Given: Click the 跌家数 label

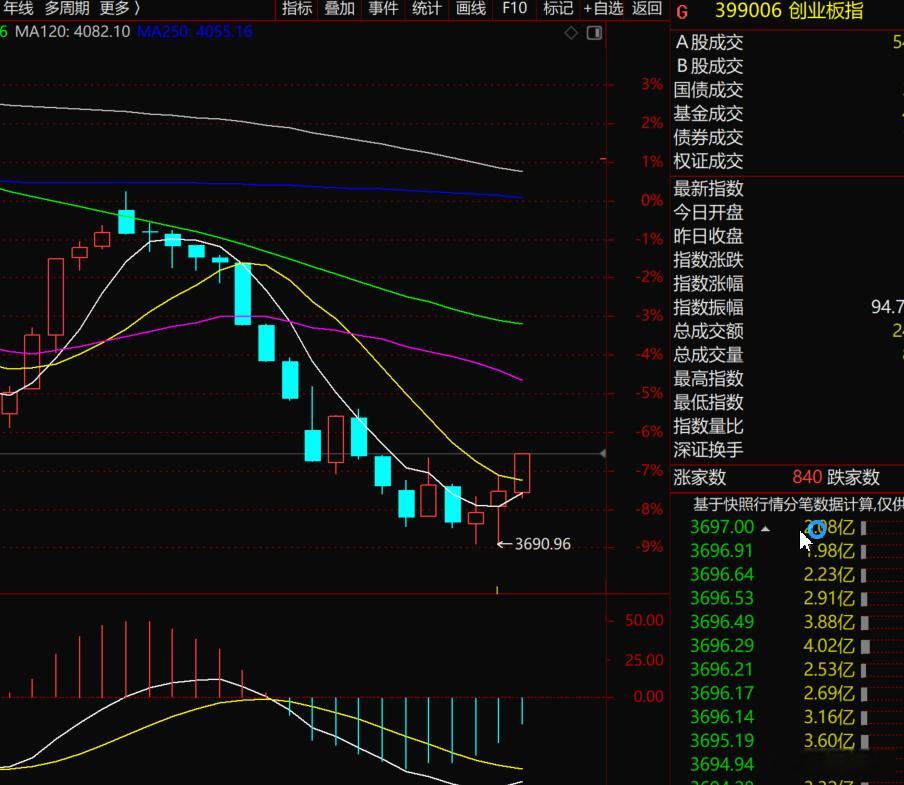Looking at the screenshot, I should click(853, 477).
